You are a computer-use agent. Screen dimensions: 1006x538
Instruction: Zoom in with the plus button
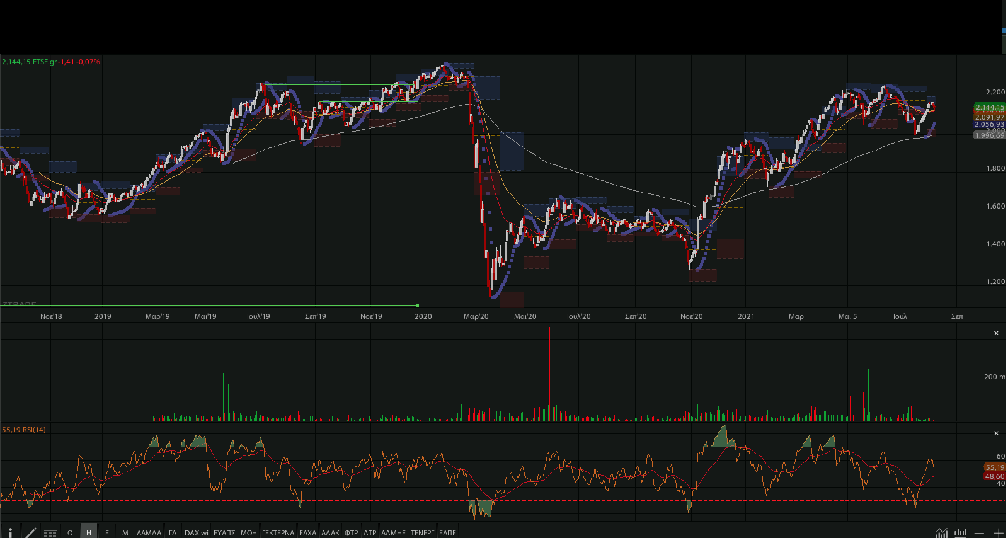996,532
